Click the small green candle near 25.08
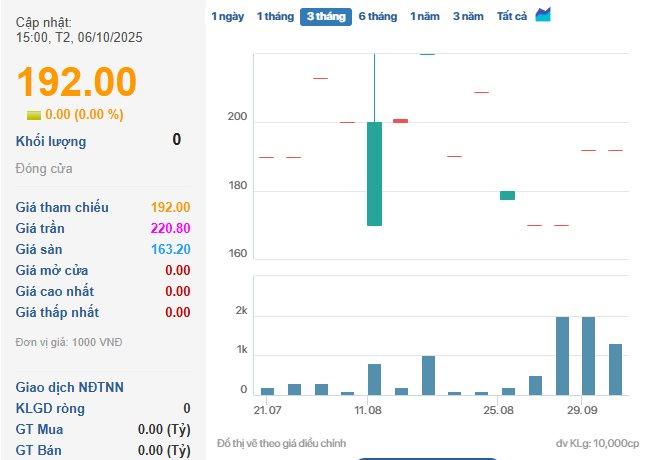This screenshot has width=652, height=460. click(508, 195)
